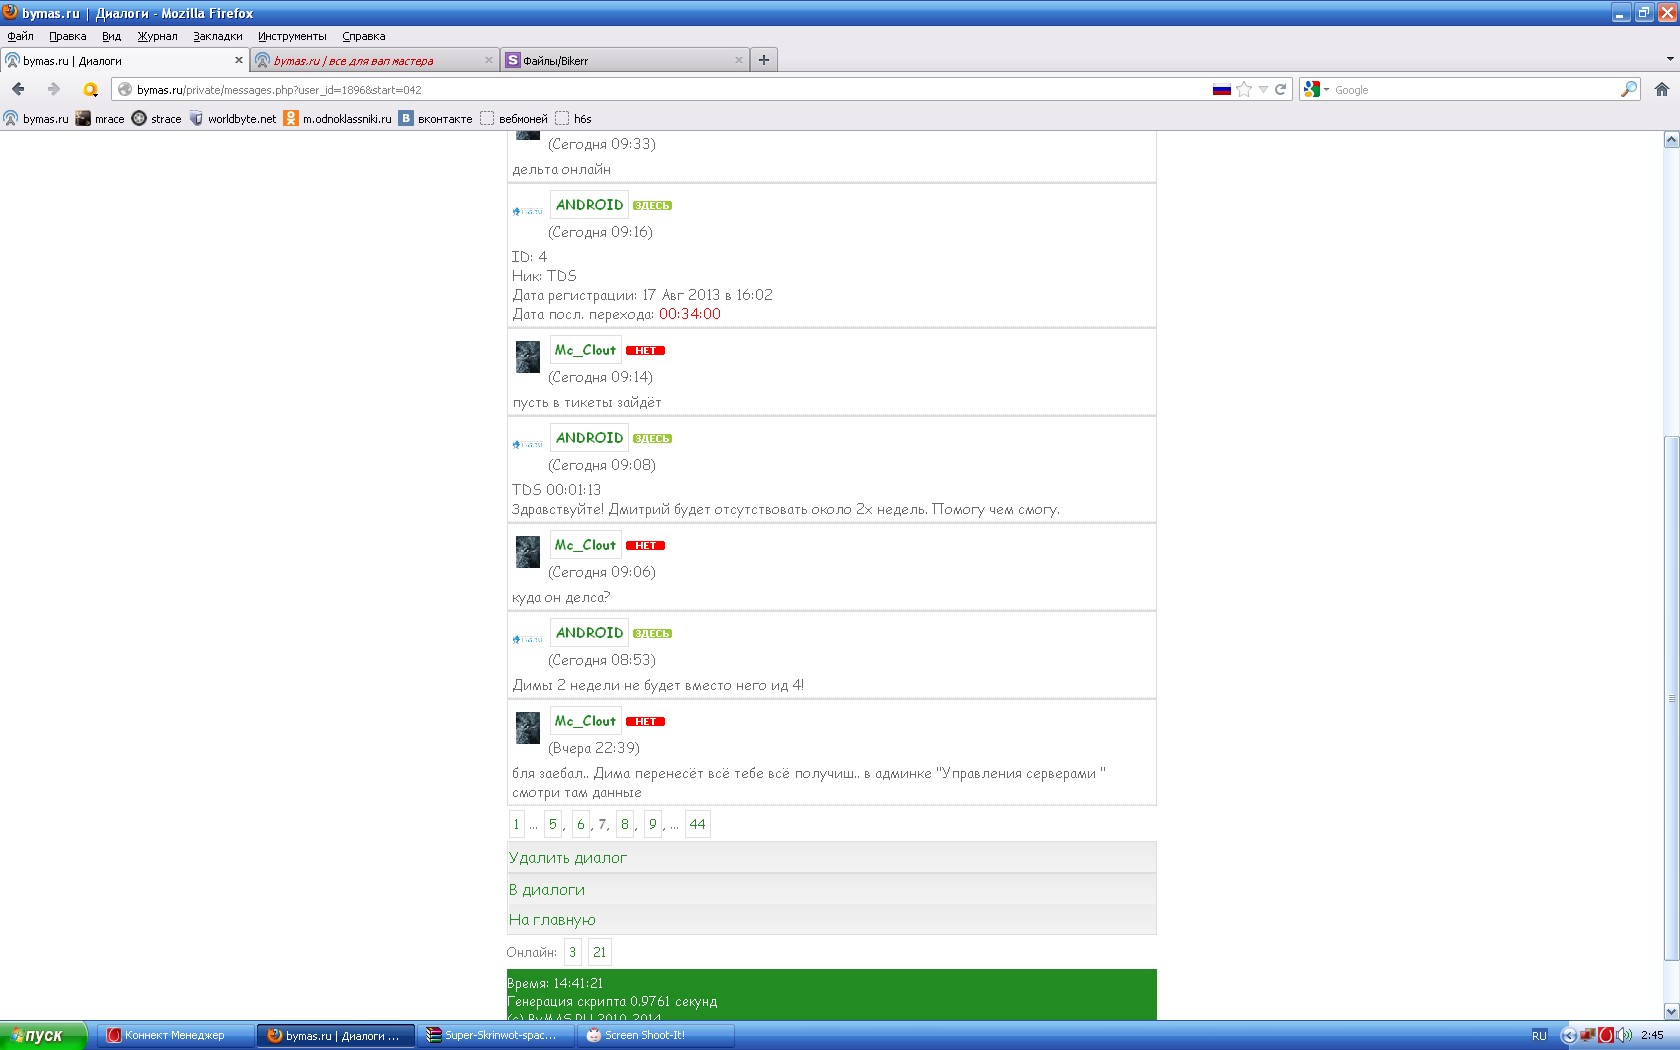Open Mc_Clout profile from the 09:14 message
Image resolution: width=1680 pixels, height=1050 pixels.
pos(585,350)
